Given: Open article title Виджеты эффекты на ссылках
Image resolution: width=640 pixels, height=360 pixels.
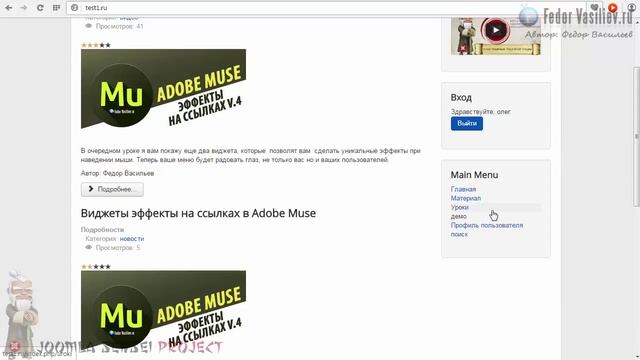Looking at the screenshot, I should click(198, 213).
